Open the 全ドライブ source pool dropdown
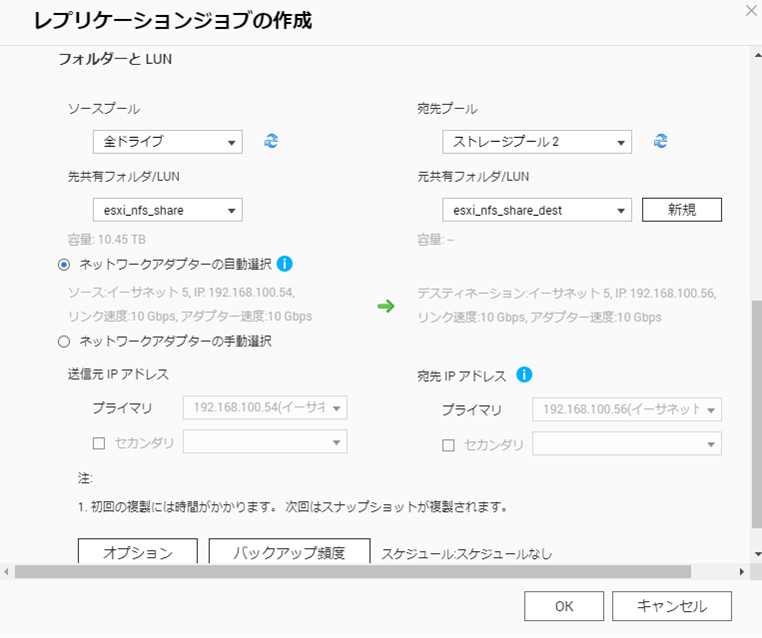This screenshot has height=638, width=762. point(167,142)
